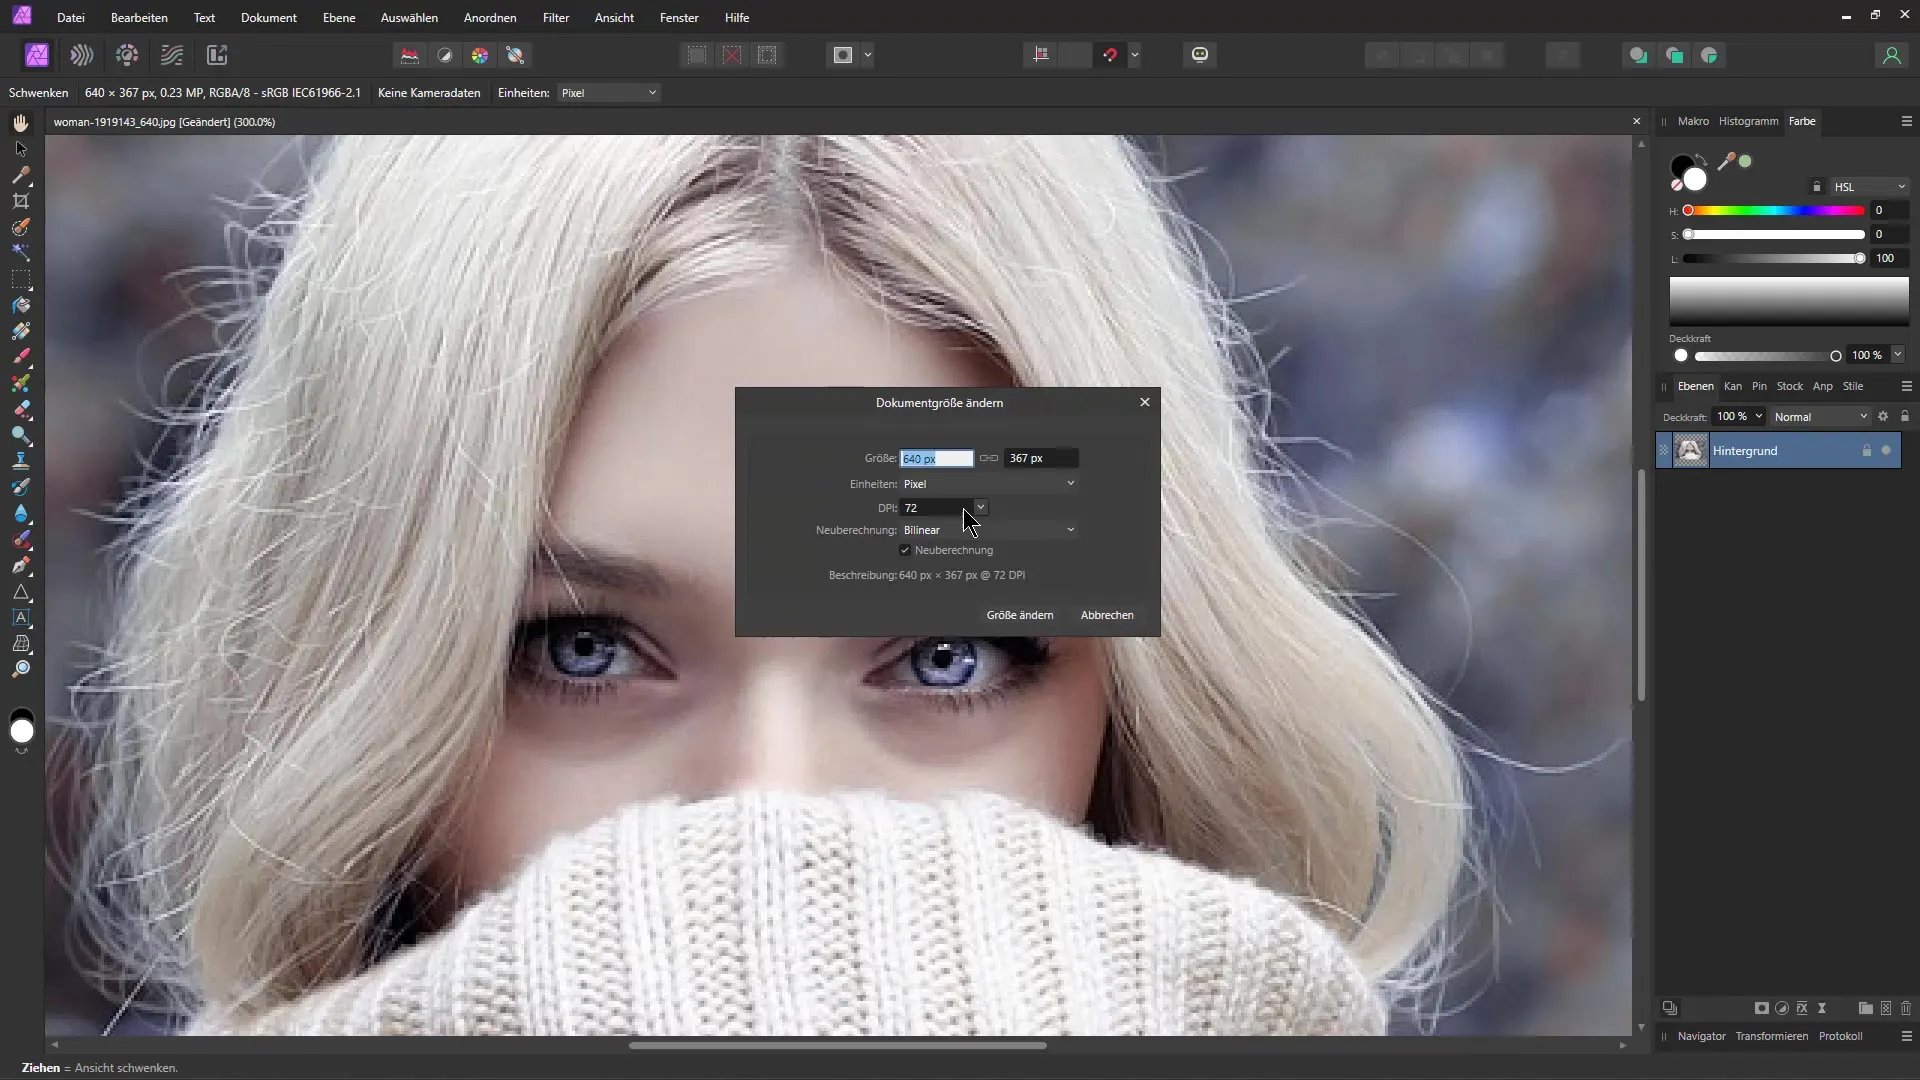The image size is (1920, 1080).
Task: Open the Filter menu
Action: tap(556, 18)
